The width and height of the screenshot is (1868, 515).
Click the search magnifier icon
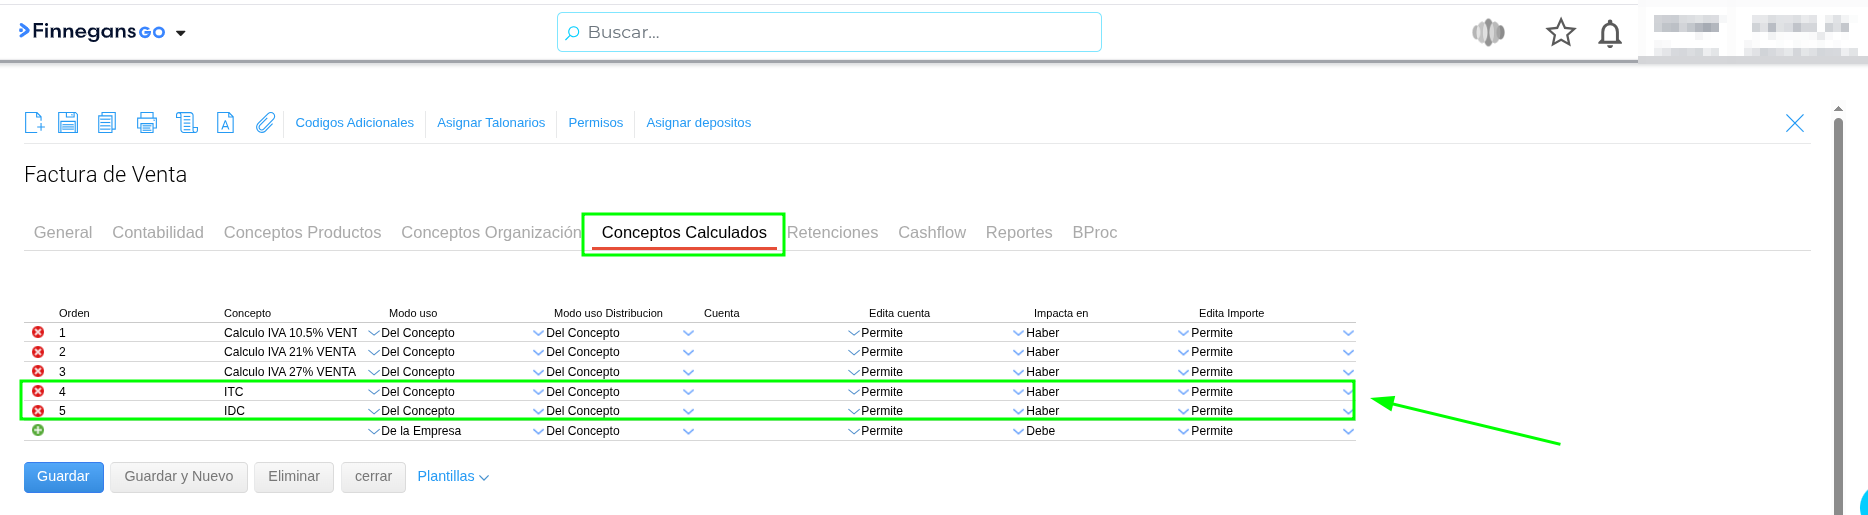pos(572,33)
